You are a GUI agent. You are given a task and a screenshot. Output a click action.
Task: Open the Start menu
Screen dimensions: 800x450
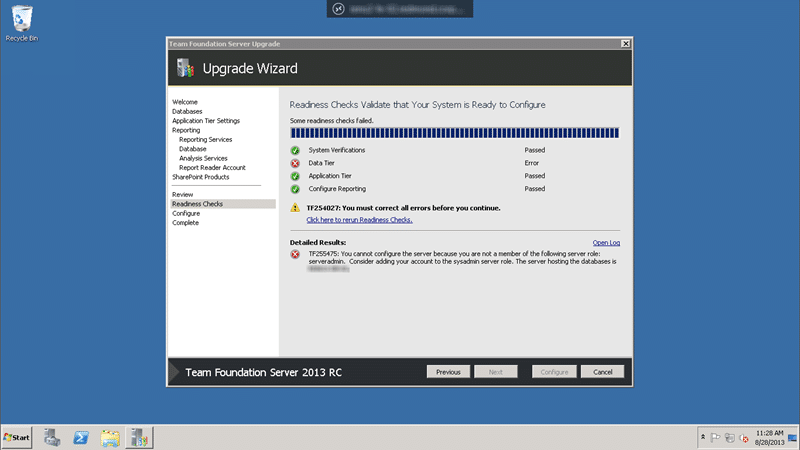17,438
